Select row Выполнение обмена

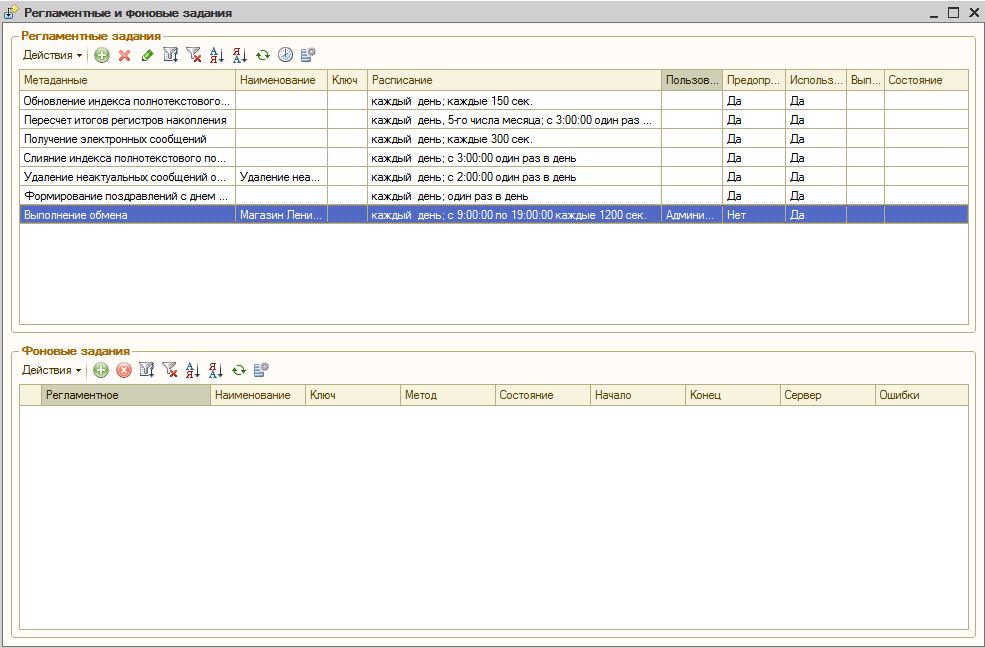tap(494, 215)
